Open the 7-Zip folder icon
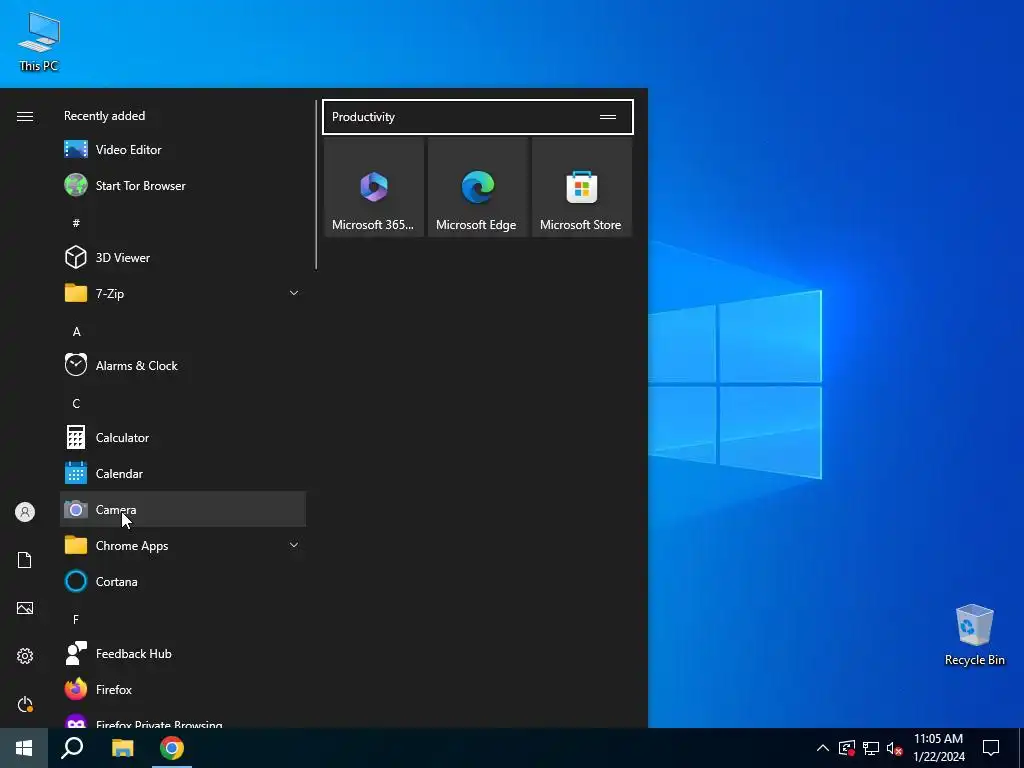1024x768 pixels. [x=76, y=293]
